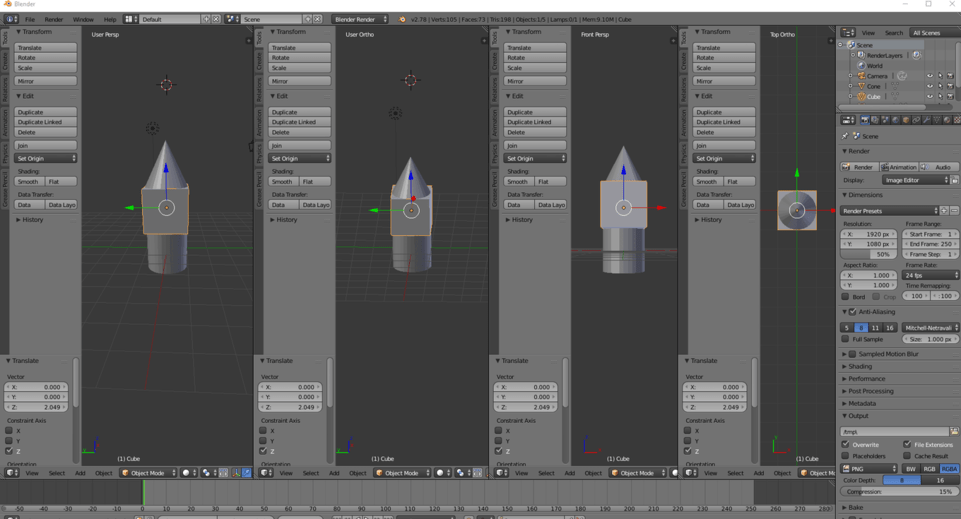Viewport: 961px width, 519px height.
Task: Toggle the 3D manipulator icon in first viewport header
Action: point(237,473)
